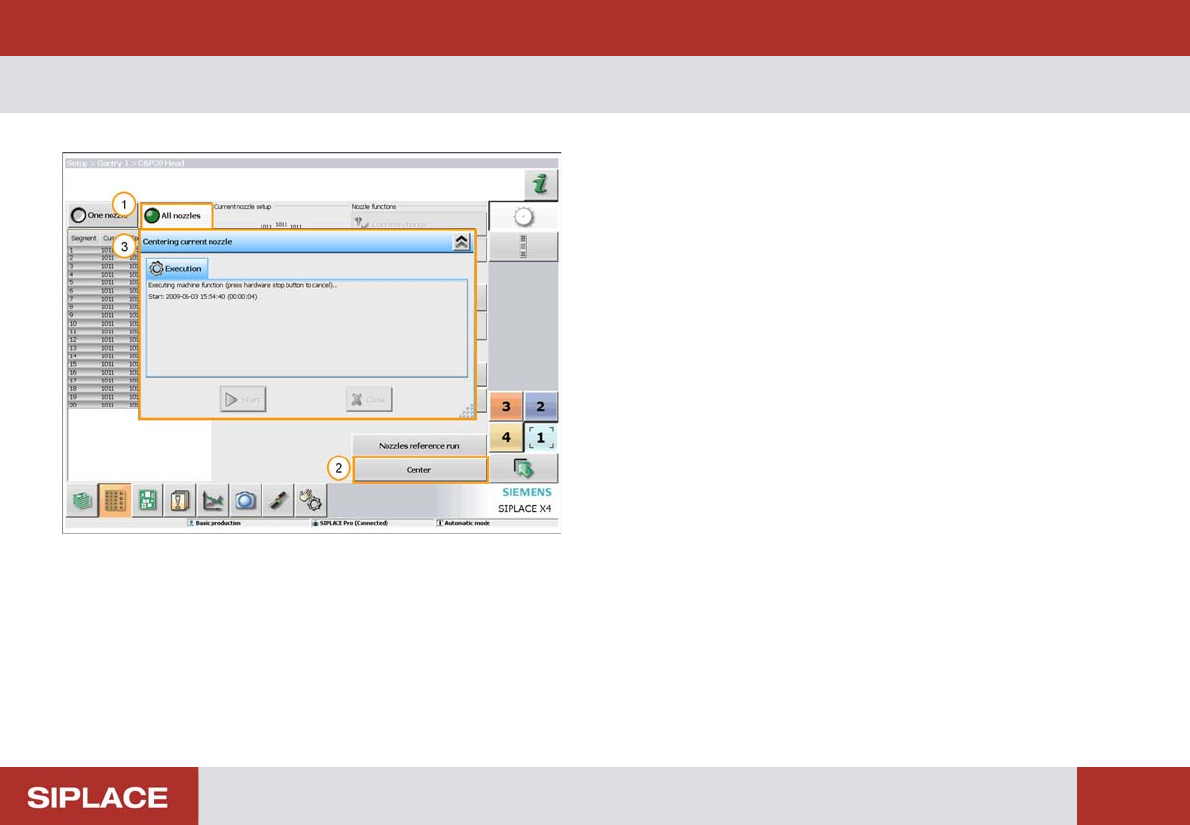The width and height of the screenshot is (1190, 825).
Task: Open the green circuit board icon
Action: point(147,501)
